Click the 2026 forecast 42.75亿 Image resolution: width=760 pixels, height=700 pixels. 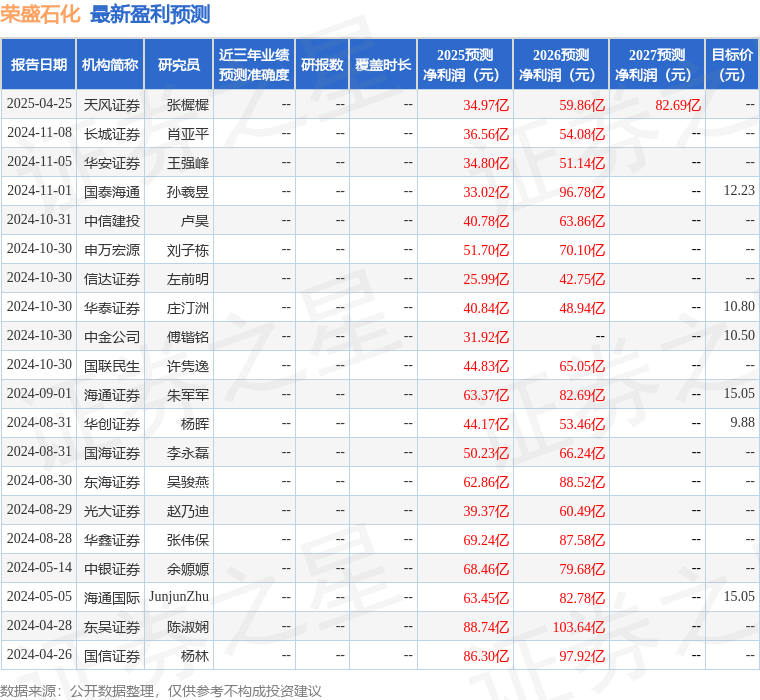(x=582, y=279)
